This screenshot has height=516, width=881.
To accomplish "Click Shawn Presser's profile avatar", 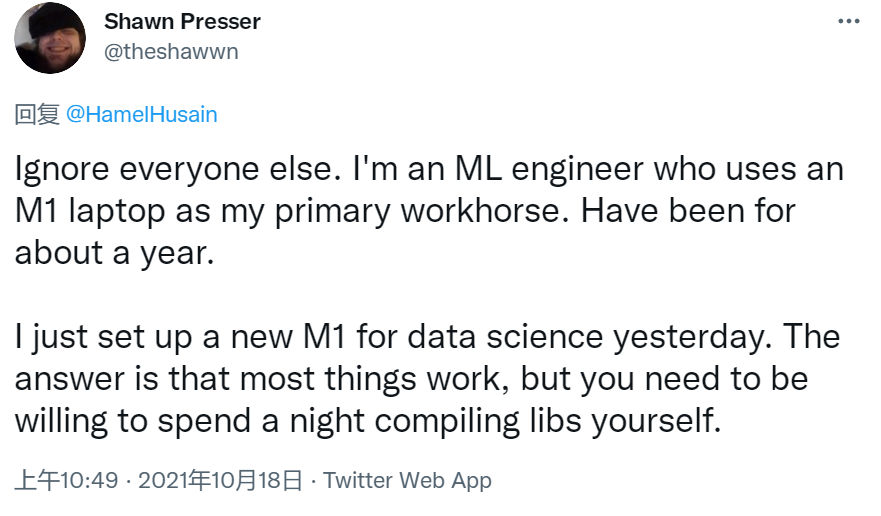I will point(50,38).
